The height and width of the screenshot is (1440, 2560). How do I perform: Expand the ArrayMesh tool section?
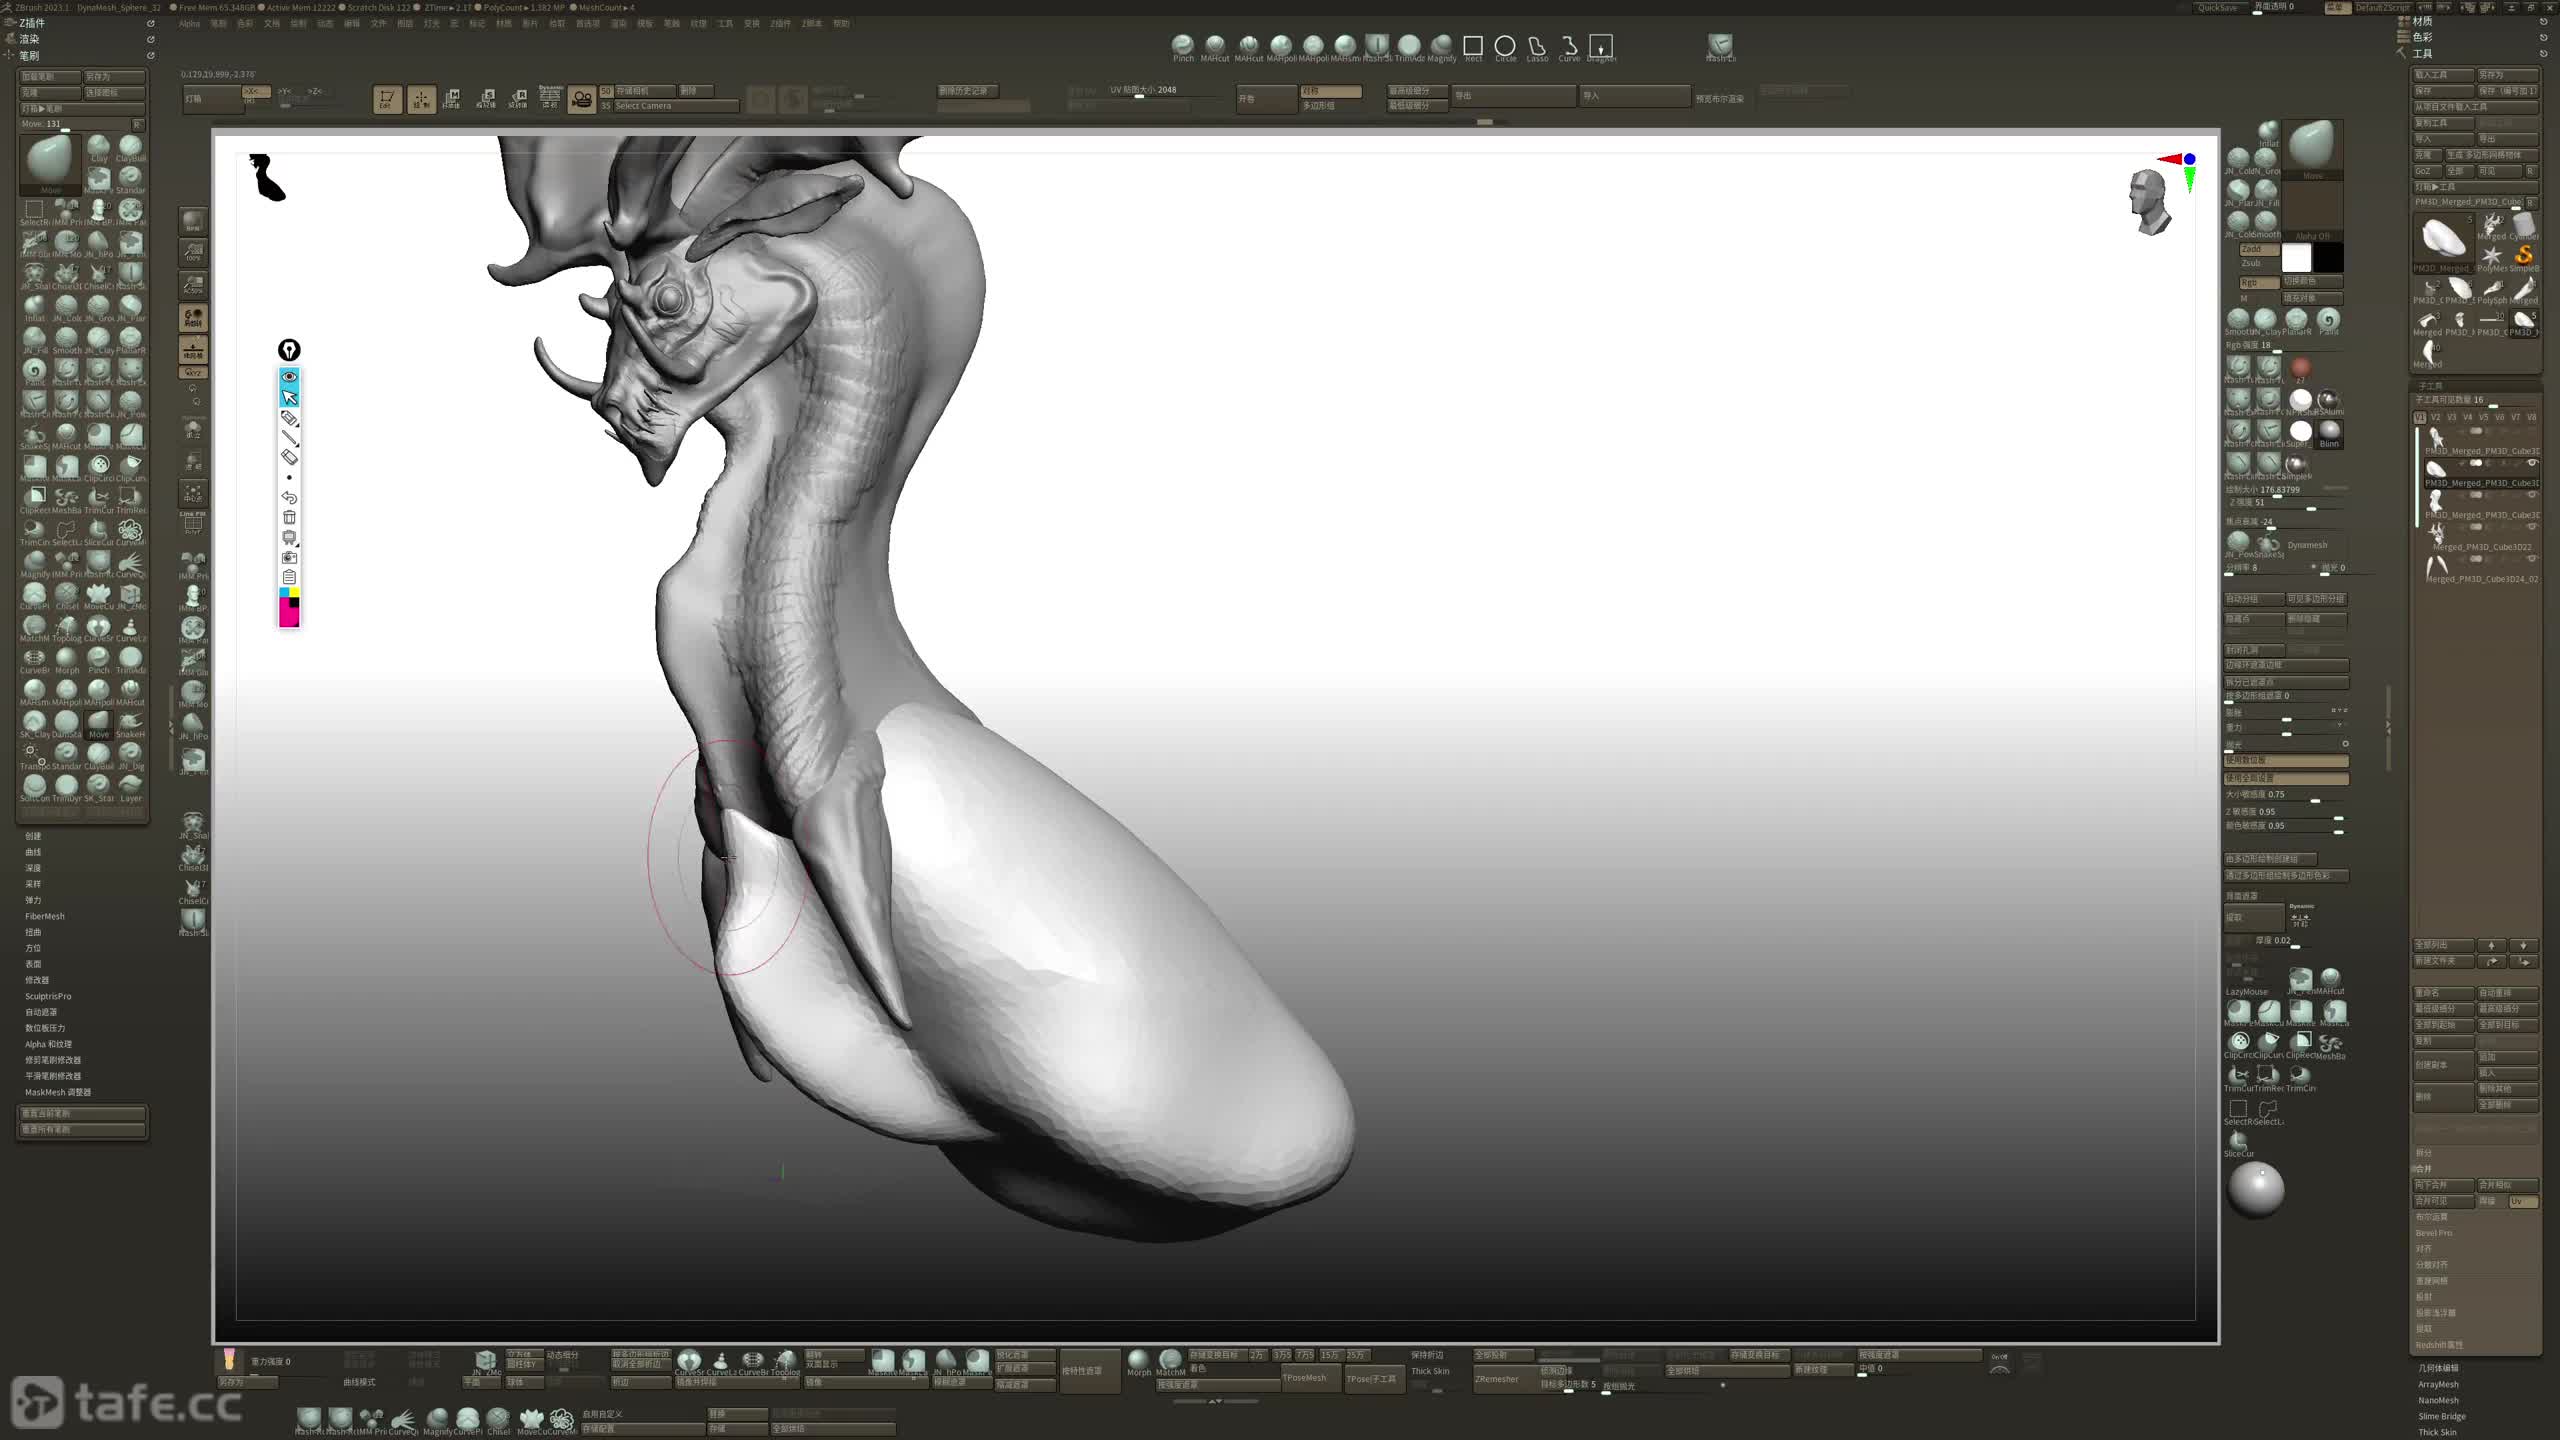pyautogui.click(x=2438, y=1385)
